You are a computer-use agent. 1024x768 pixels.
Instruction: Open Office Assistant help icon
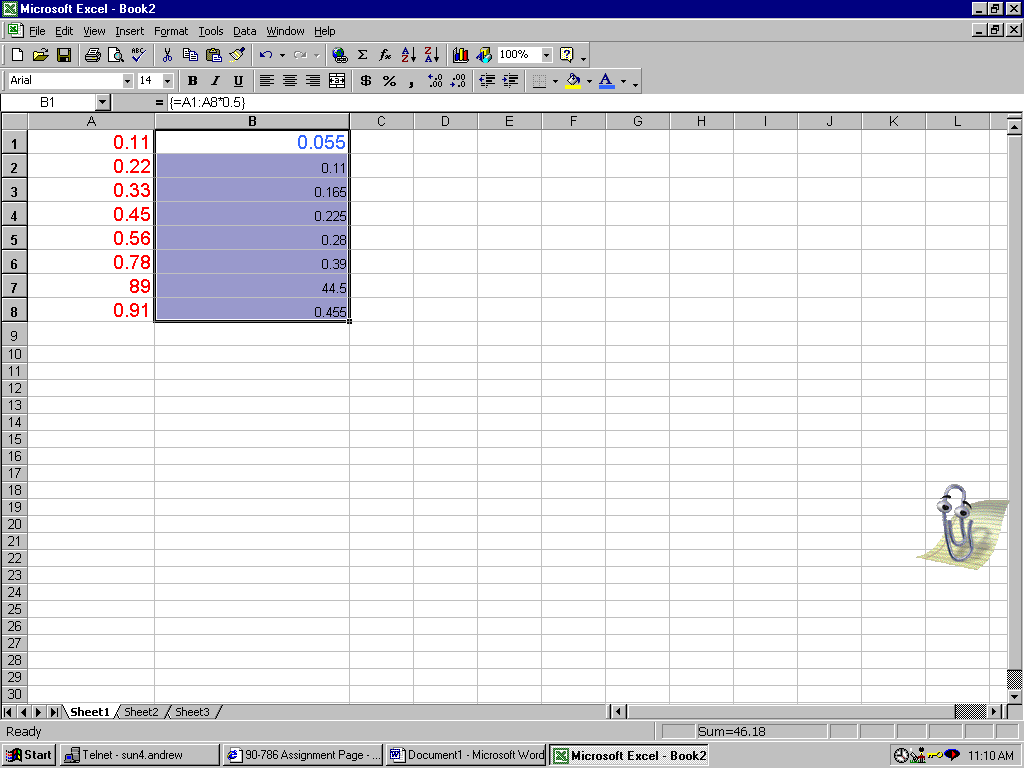pyautogui.click(x=567, y=55)
